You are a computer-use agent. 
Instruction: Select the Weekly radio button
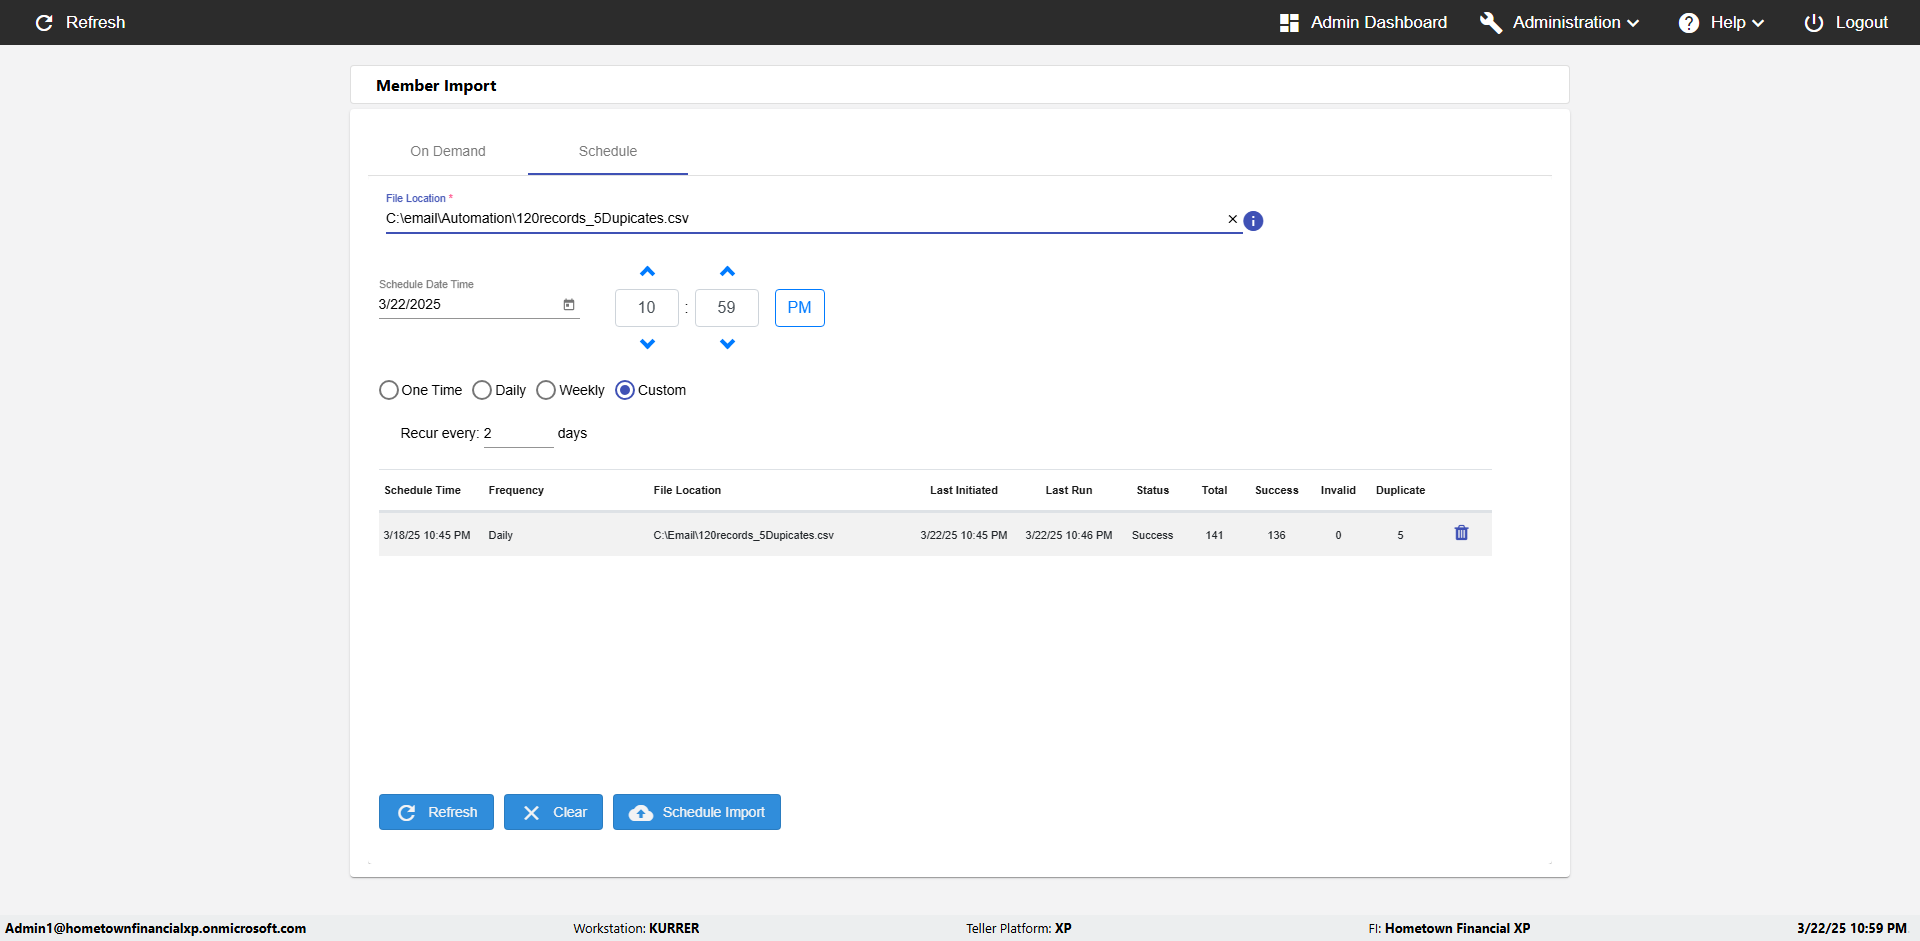(546, 390)
